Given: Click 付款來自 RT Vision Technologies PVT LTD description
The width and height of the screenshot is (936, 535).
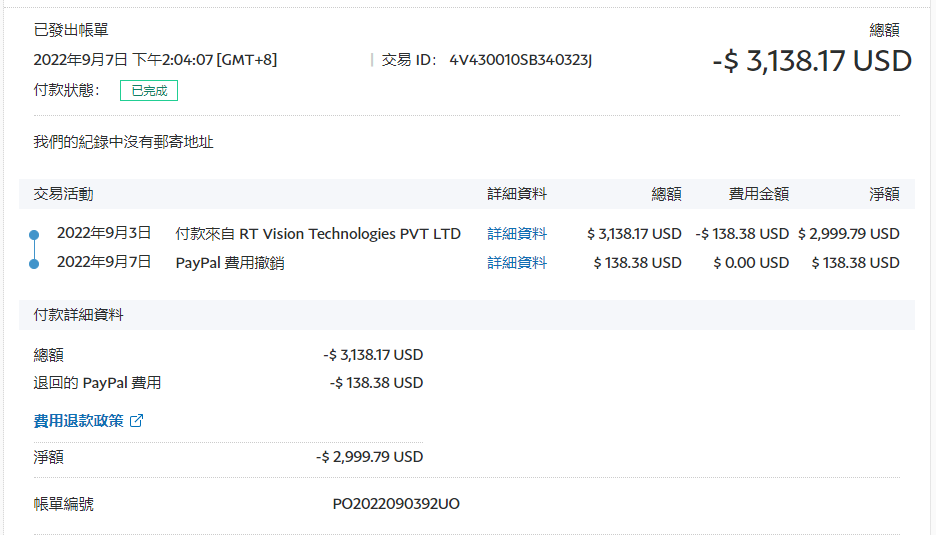Looking at the screenshot, I should click(318, 234).
